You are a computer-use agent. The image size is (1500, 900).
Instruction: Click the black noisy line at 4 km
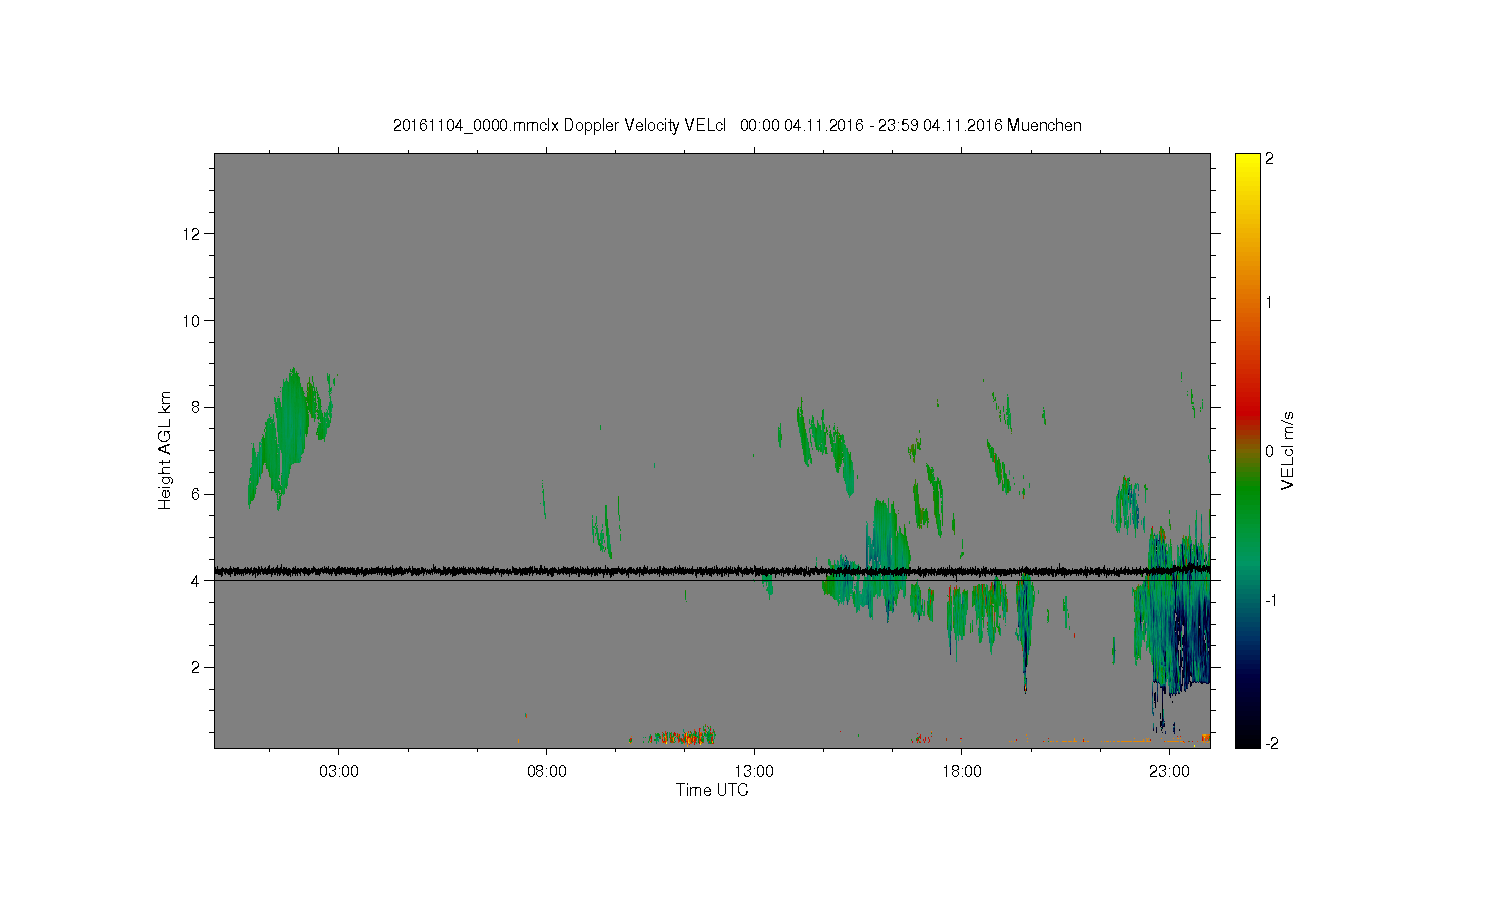tap(712, 571)
